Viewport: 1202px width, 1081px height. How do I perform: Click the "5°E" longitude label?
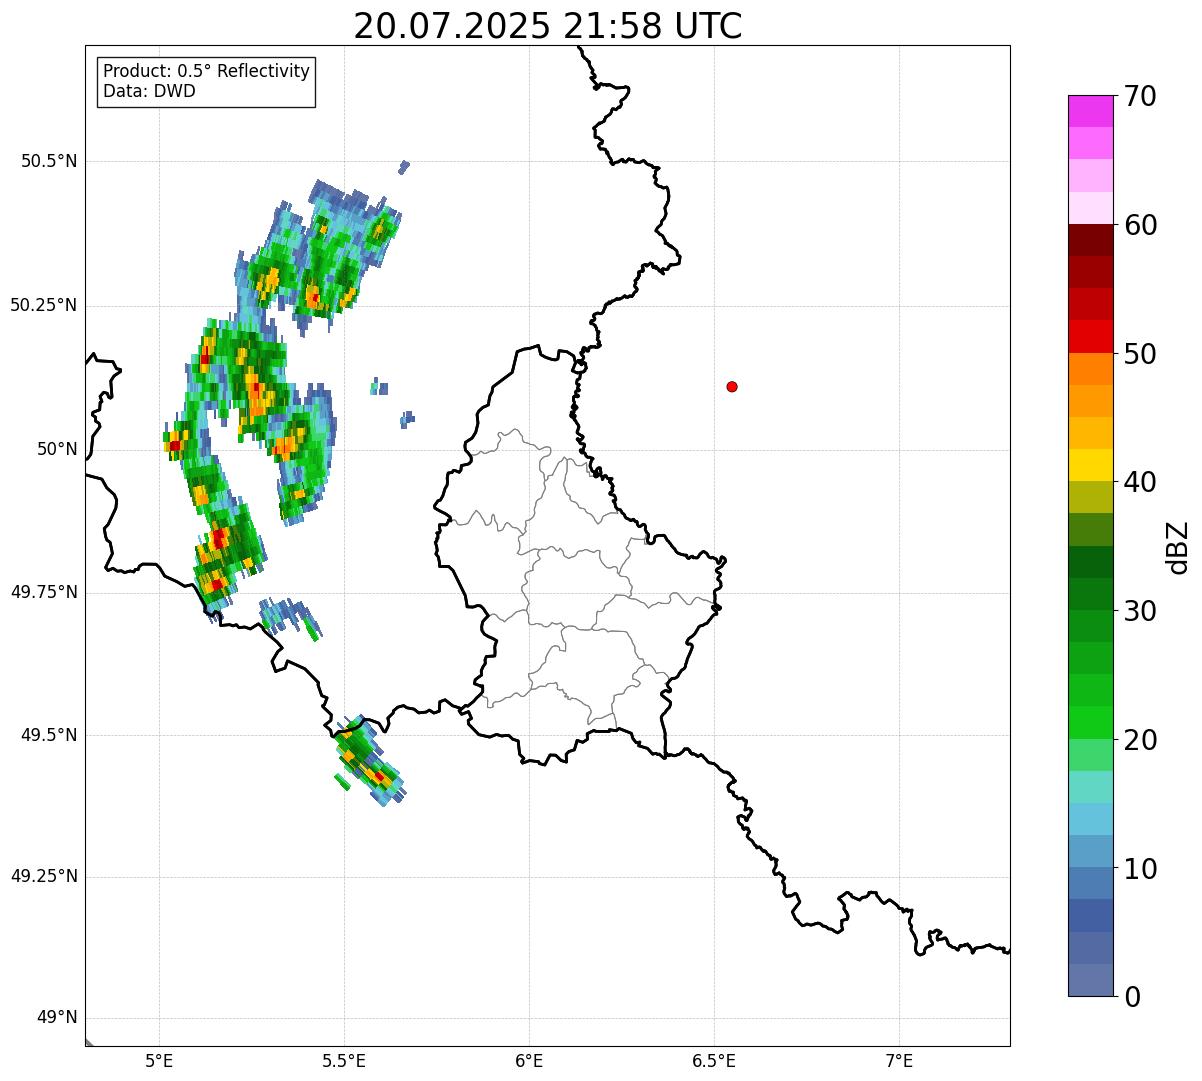[x=159, y=1060]
